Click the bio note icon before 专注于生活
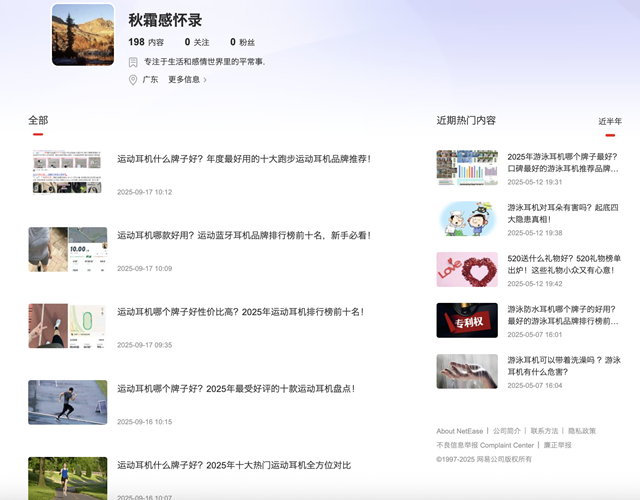Viewport: 640px width, 500px height. 133,62
